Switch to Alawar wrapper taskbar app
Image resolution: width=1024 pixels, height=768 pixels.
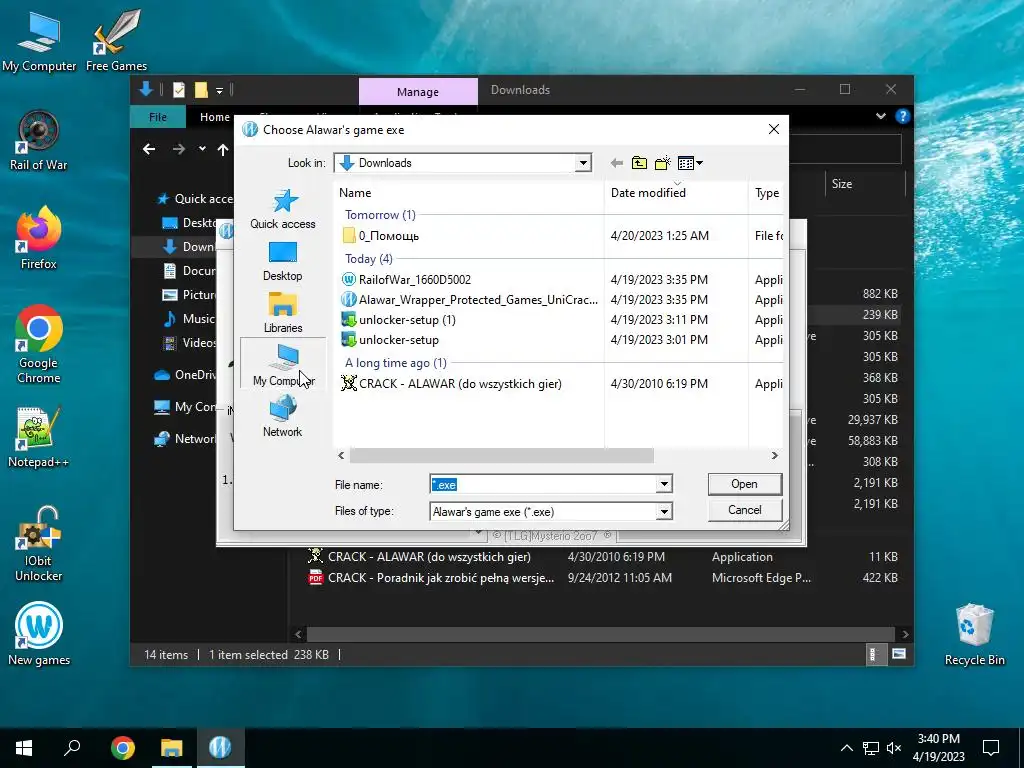tap(220, 748)
